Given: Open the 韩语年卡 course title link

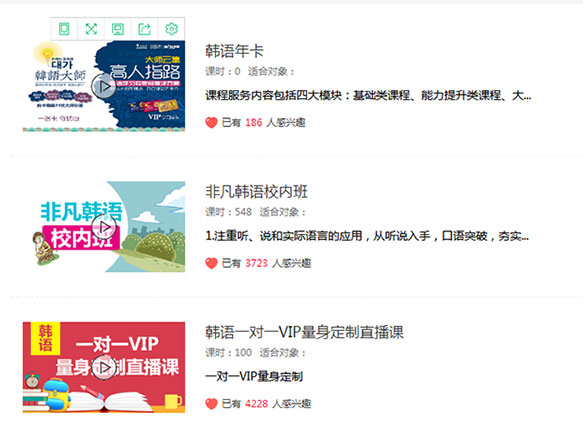Looking at the screenshot, I should 234,51.
